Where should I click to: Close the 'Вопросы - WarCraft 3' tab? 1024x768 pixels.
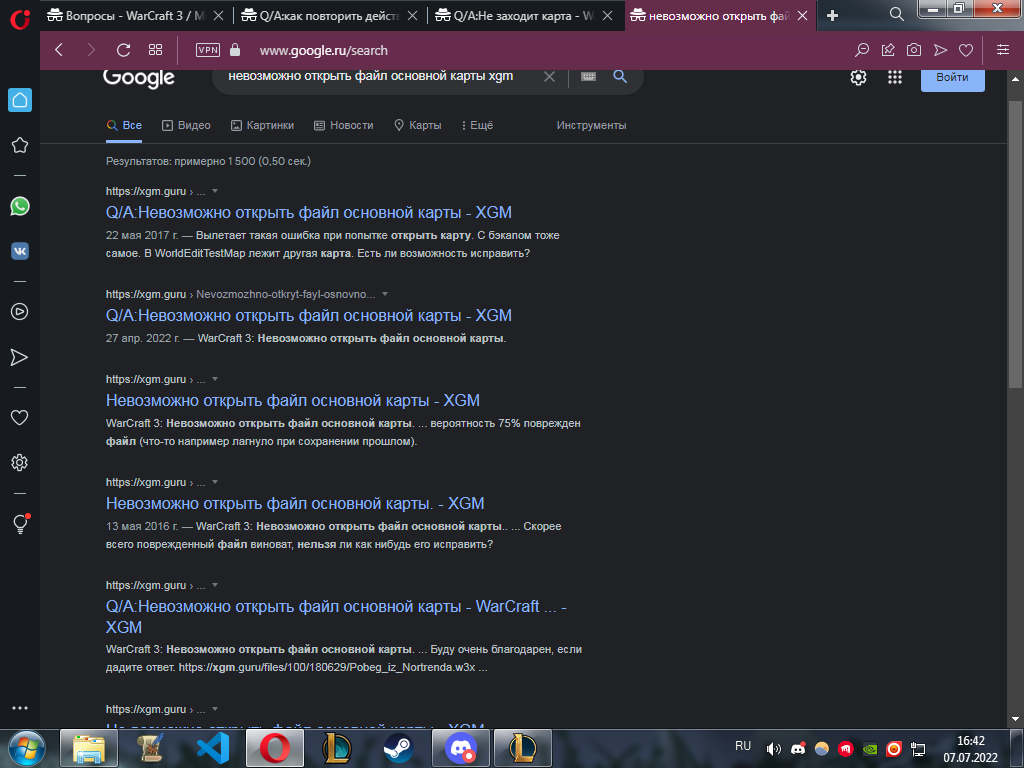(x=219, y=16)
